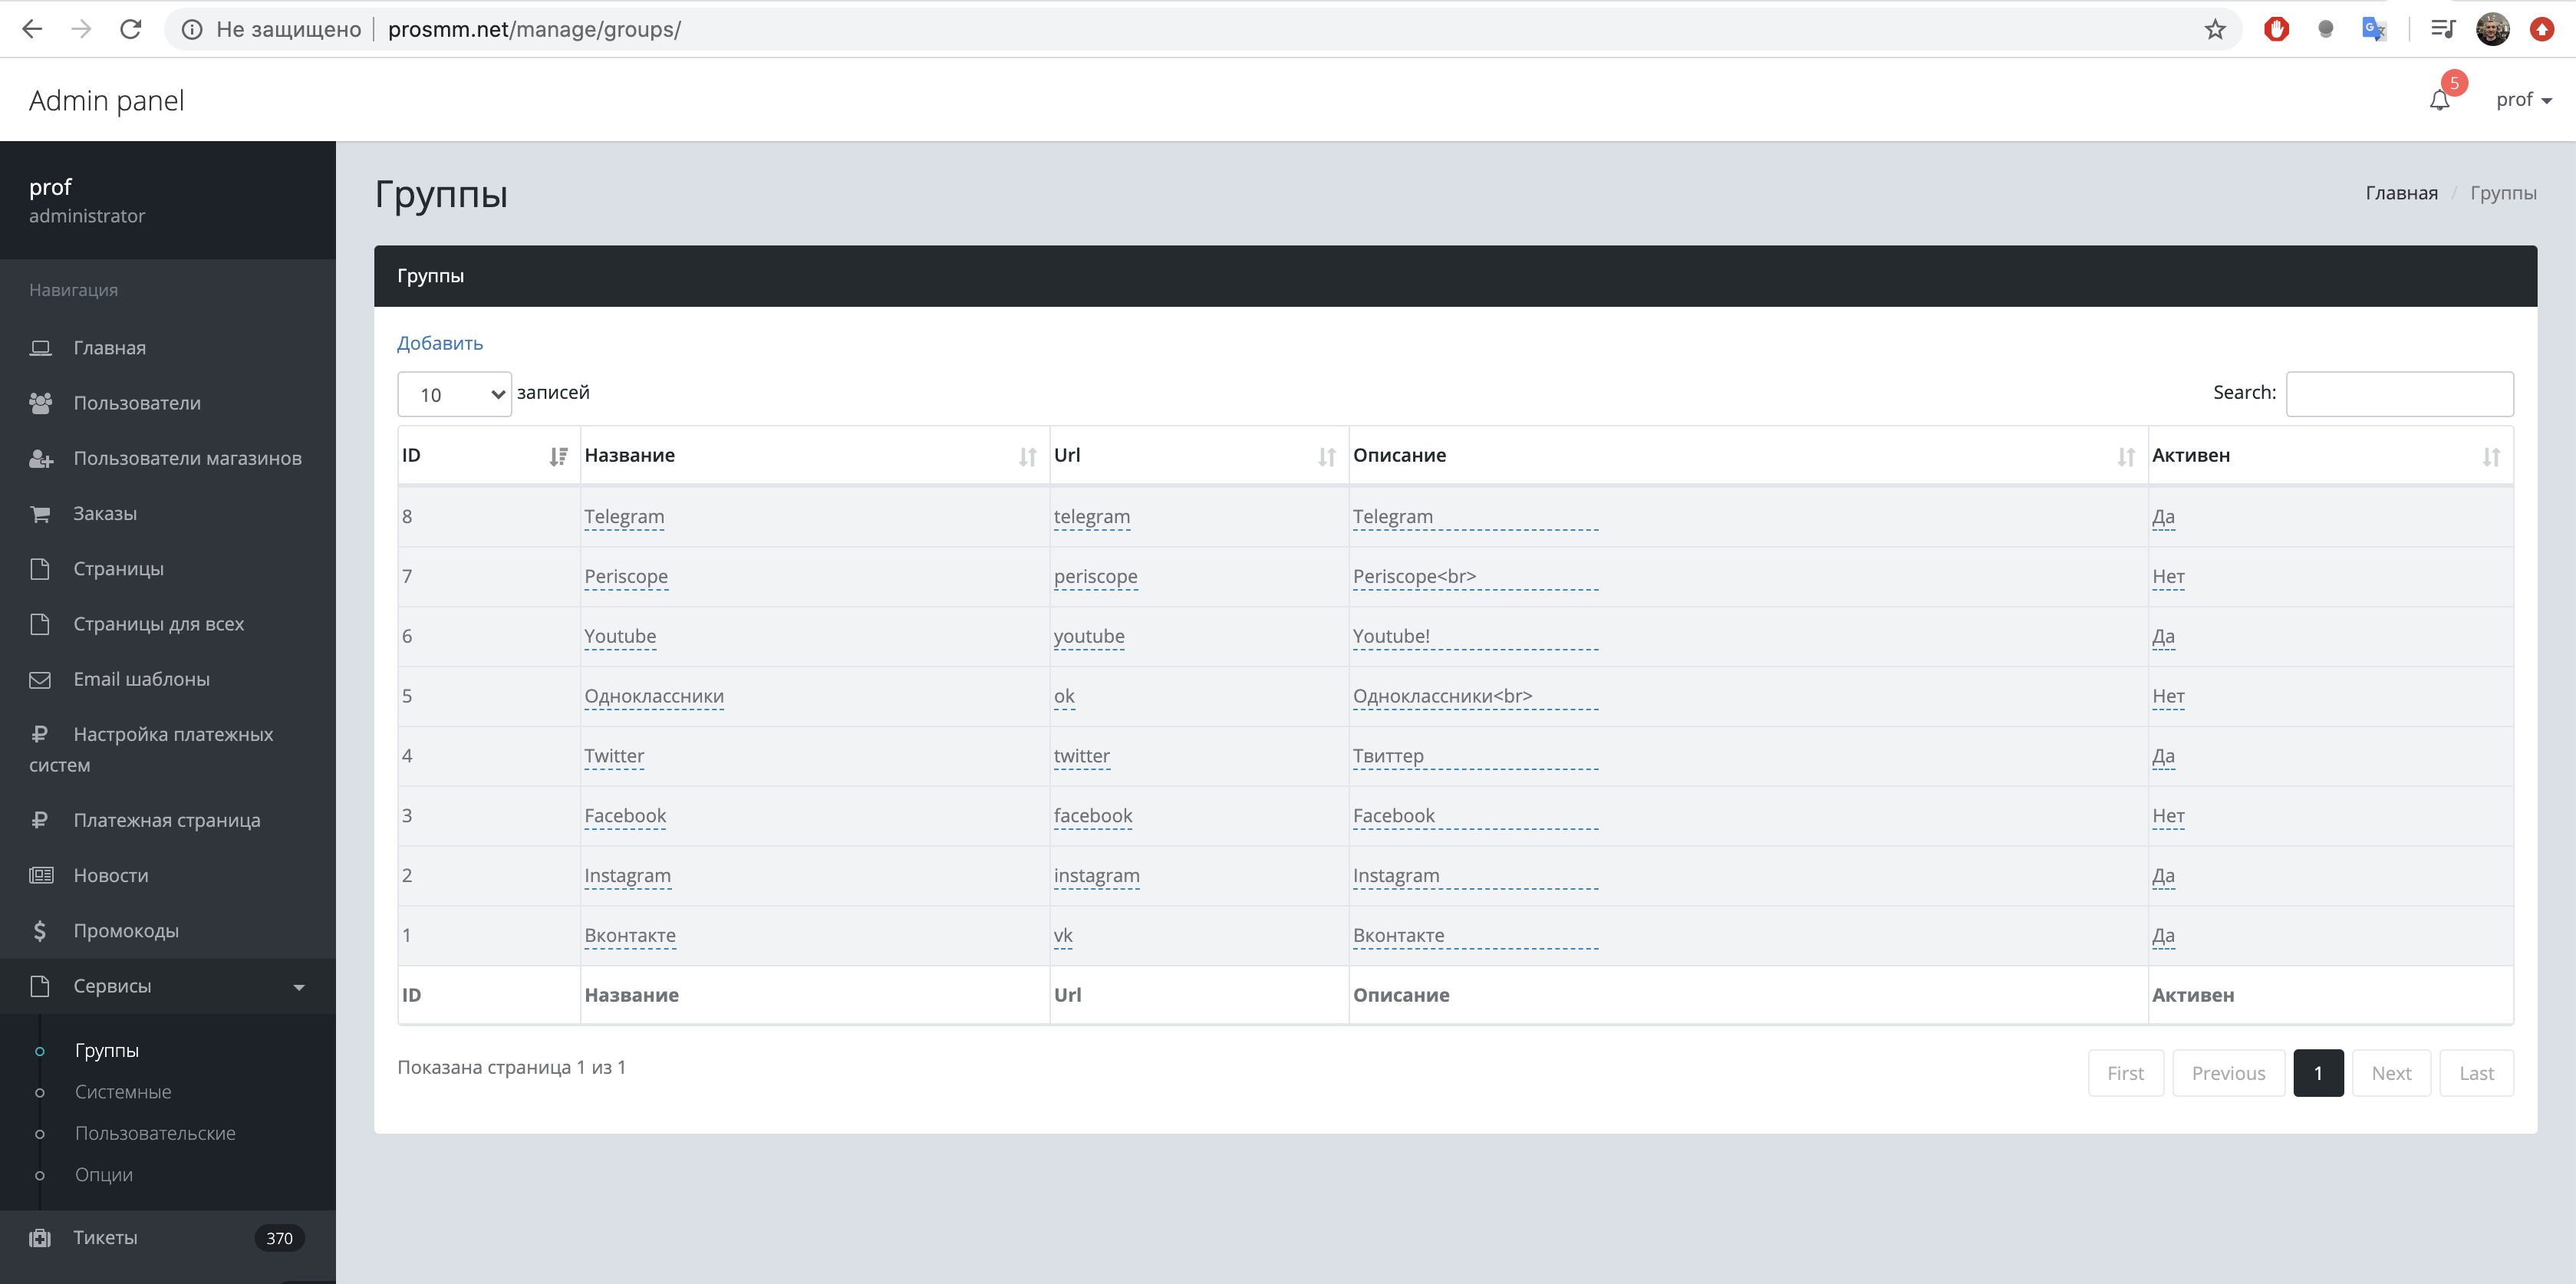Image resolution: width=2576 pixels, height=1284 pixels.
Task: Click the Активен column sort icon
Action: 2490,457
